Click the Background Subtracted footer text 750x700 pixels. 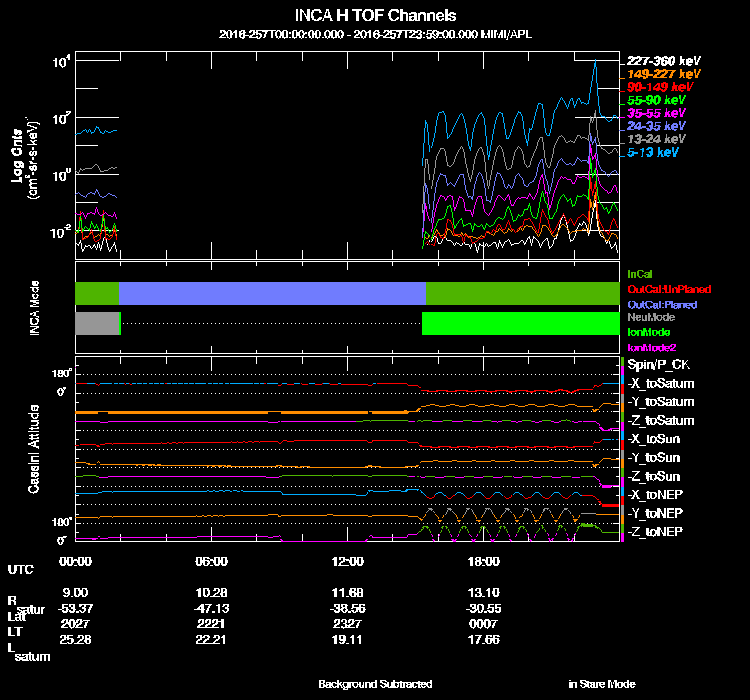pyautogui.click(x=375, y=684)
